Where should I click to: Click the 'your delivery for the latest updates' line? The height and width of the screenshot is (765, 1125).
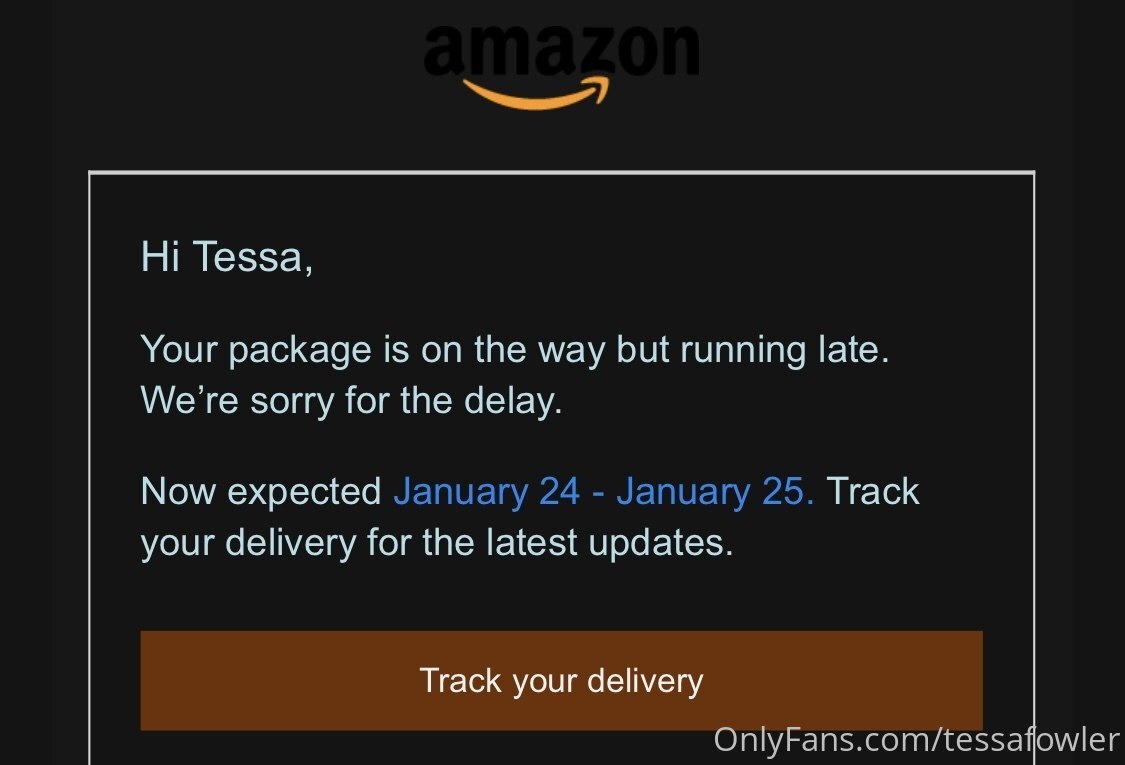[x=437, y=543]
